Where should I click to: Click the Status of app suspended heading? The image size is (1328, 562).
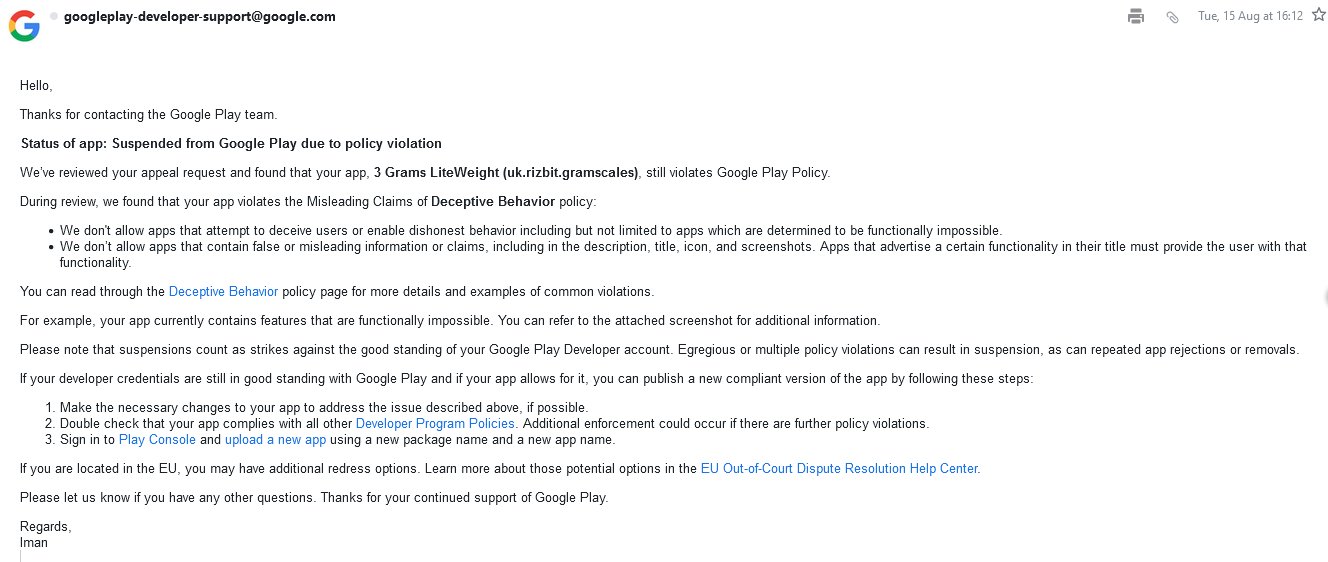(x=231, y=144)
